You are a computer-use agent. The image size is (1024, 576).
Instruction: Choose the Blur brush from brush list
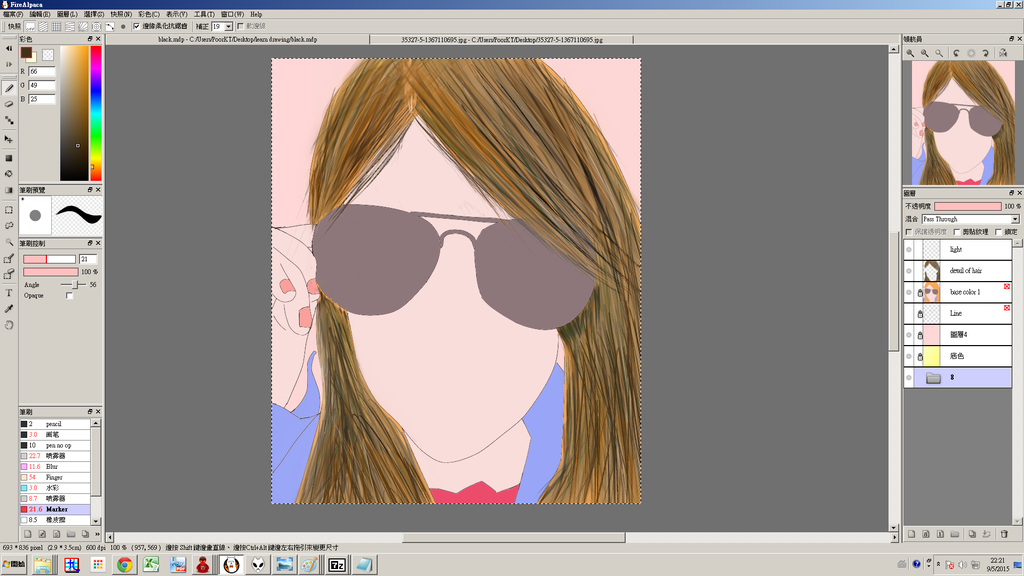[x=53, y=467]
